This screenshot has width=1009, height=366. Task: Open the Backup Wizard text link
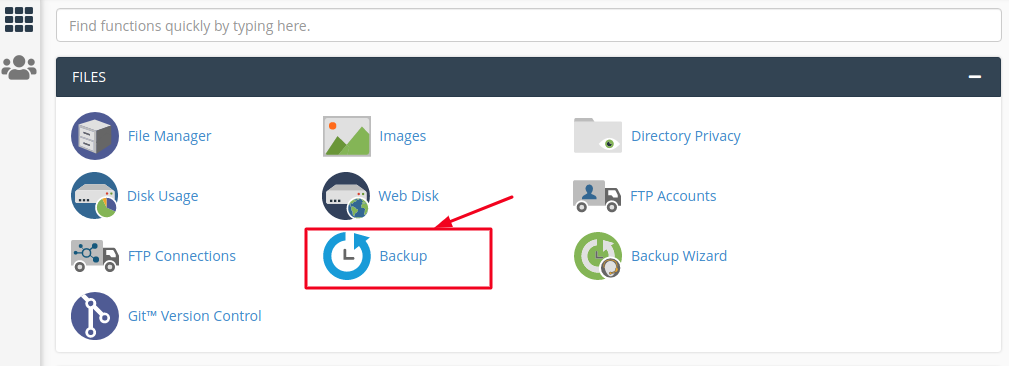[679, 256]
